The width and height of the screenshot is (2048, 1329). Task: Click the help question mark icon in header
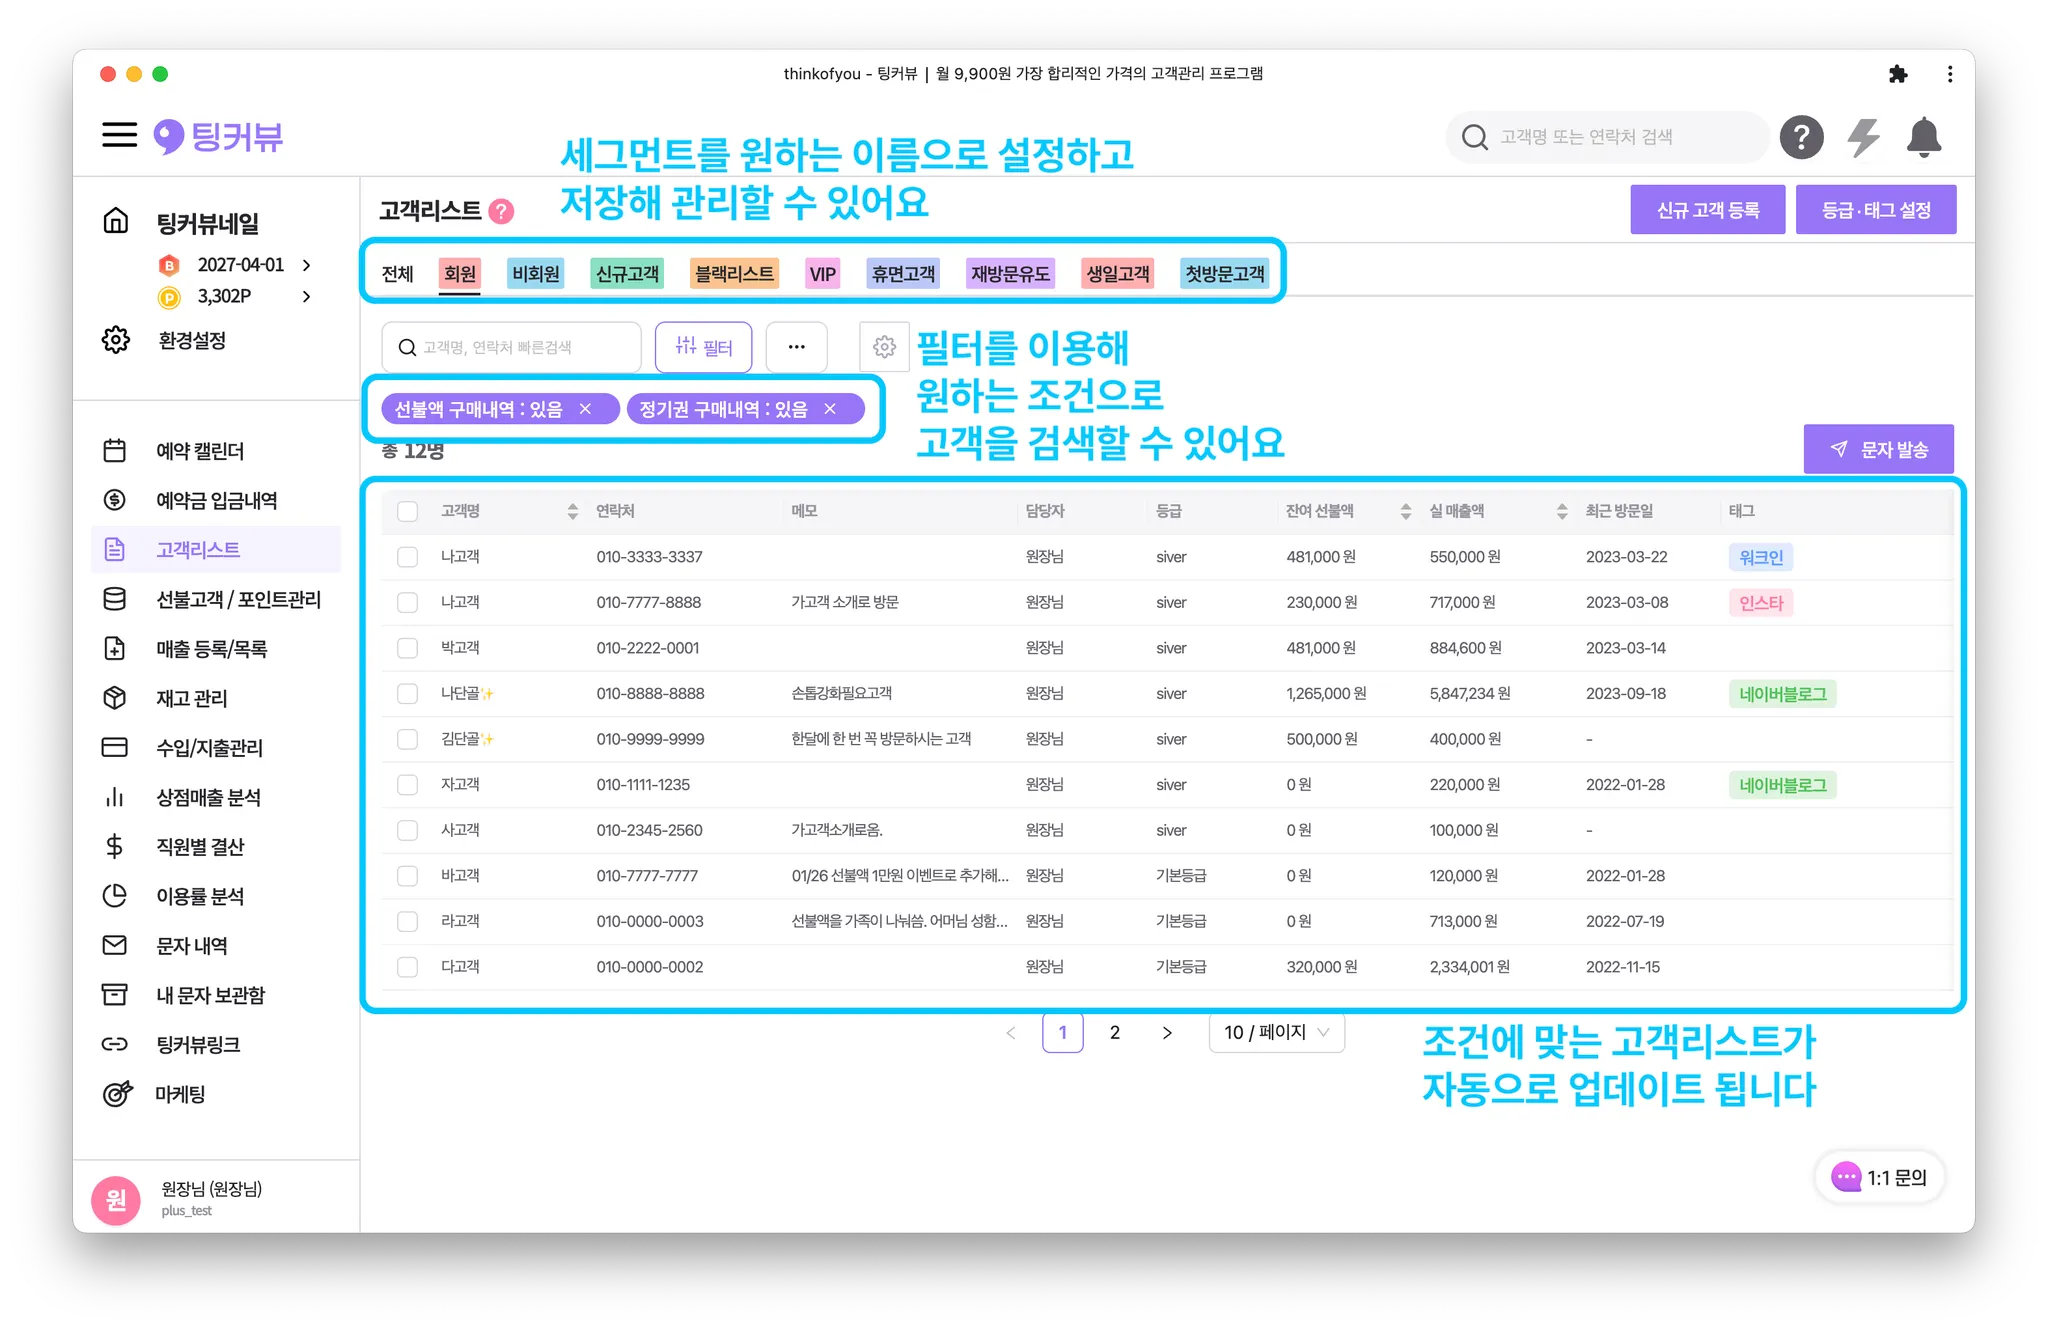(1801, 137)
